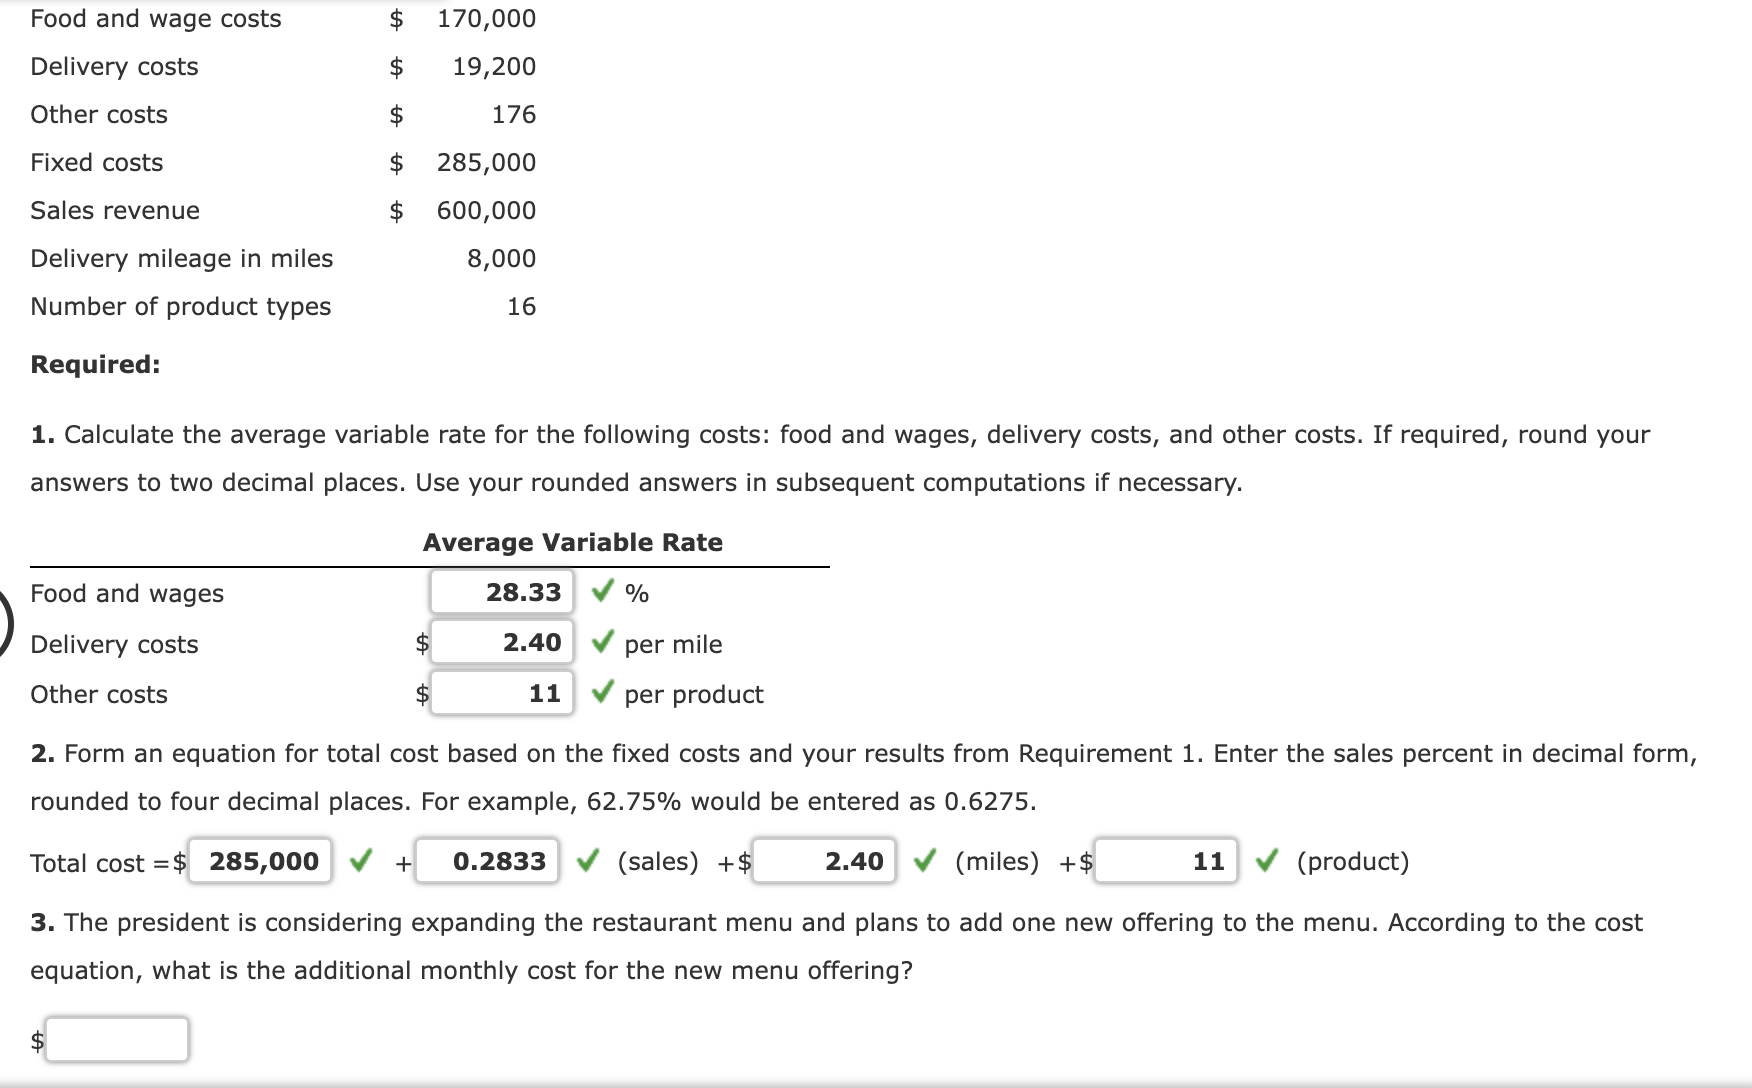
Task: Click the checkmark next to fixed cost 285,000
Action: point(362,860)
